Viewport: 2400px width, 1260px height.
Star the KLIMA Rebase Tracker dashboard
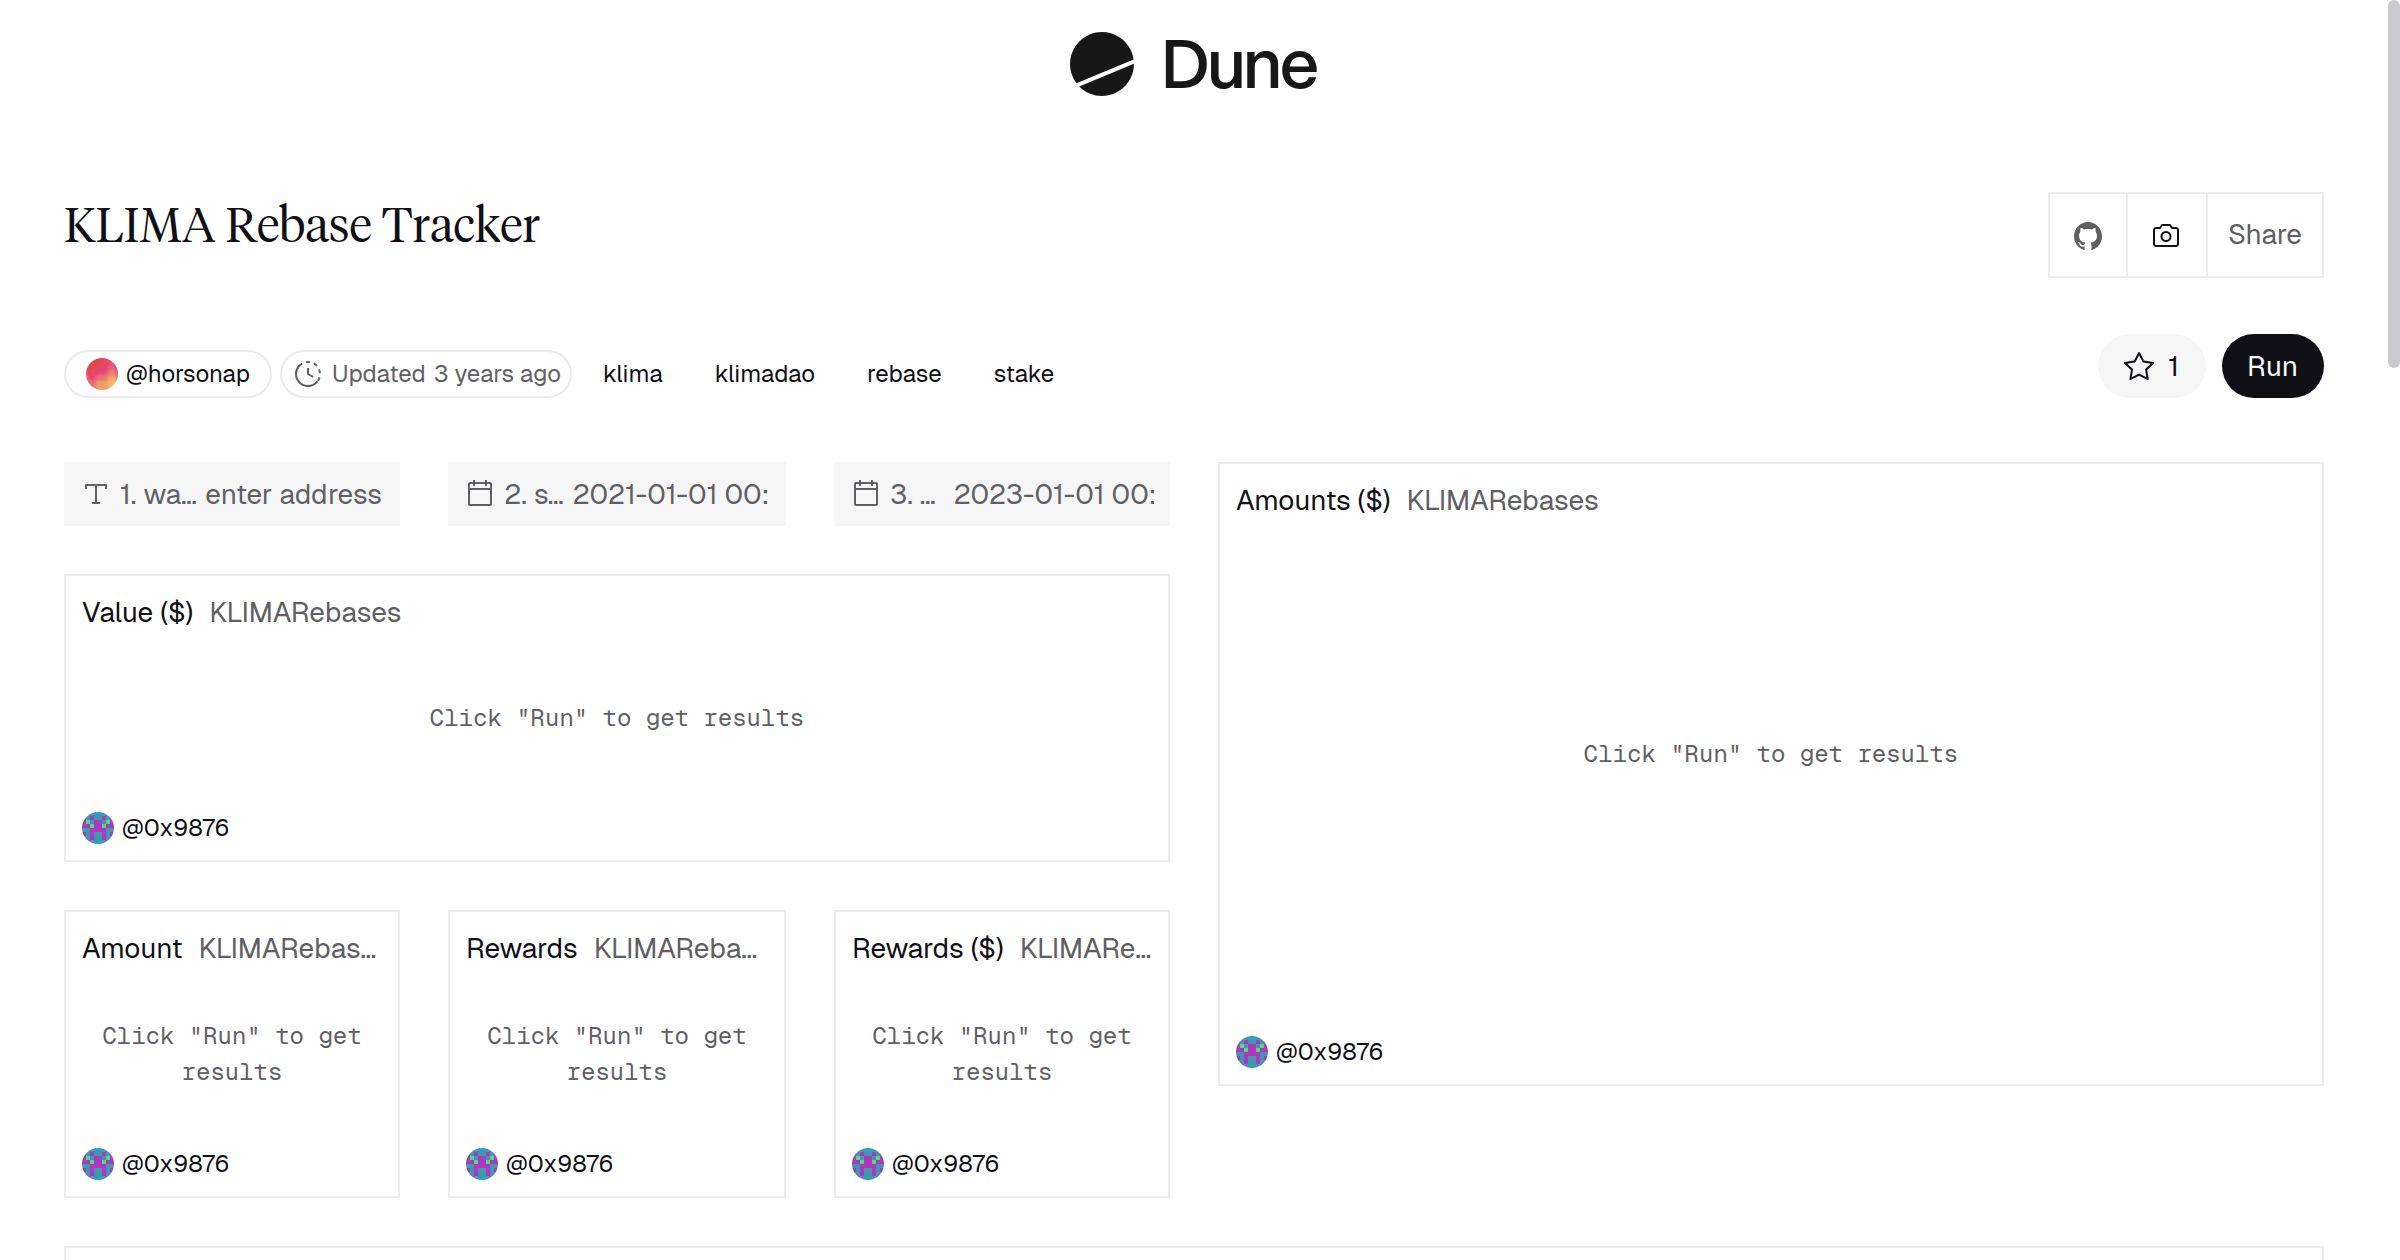(2138, 366)
